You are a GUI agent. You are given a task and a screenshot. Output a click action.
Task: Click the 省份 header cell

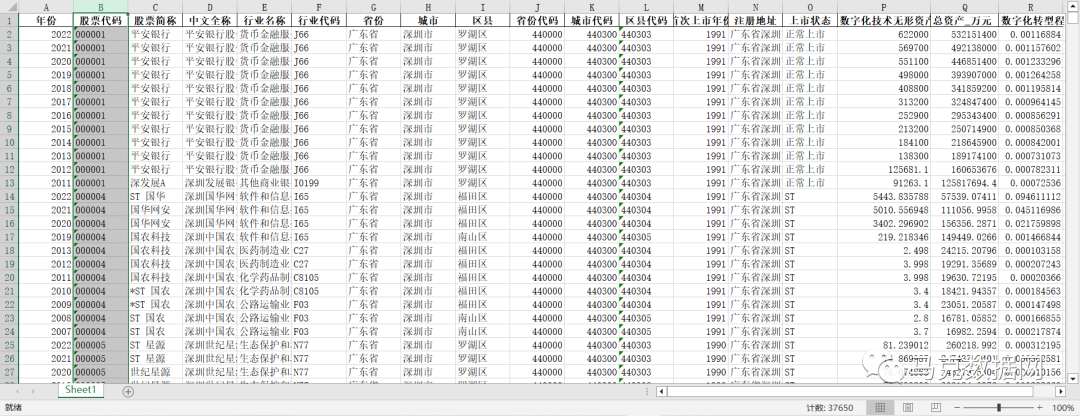[x=373, y=20]
